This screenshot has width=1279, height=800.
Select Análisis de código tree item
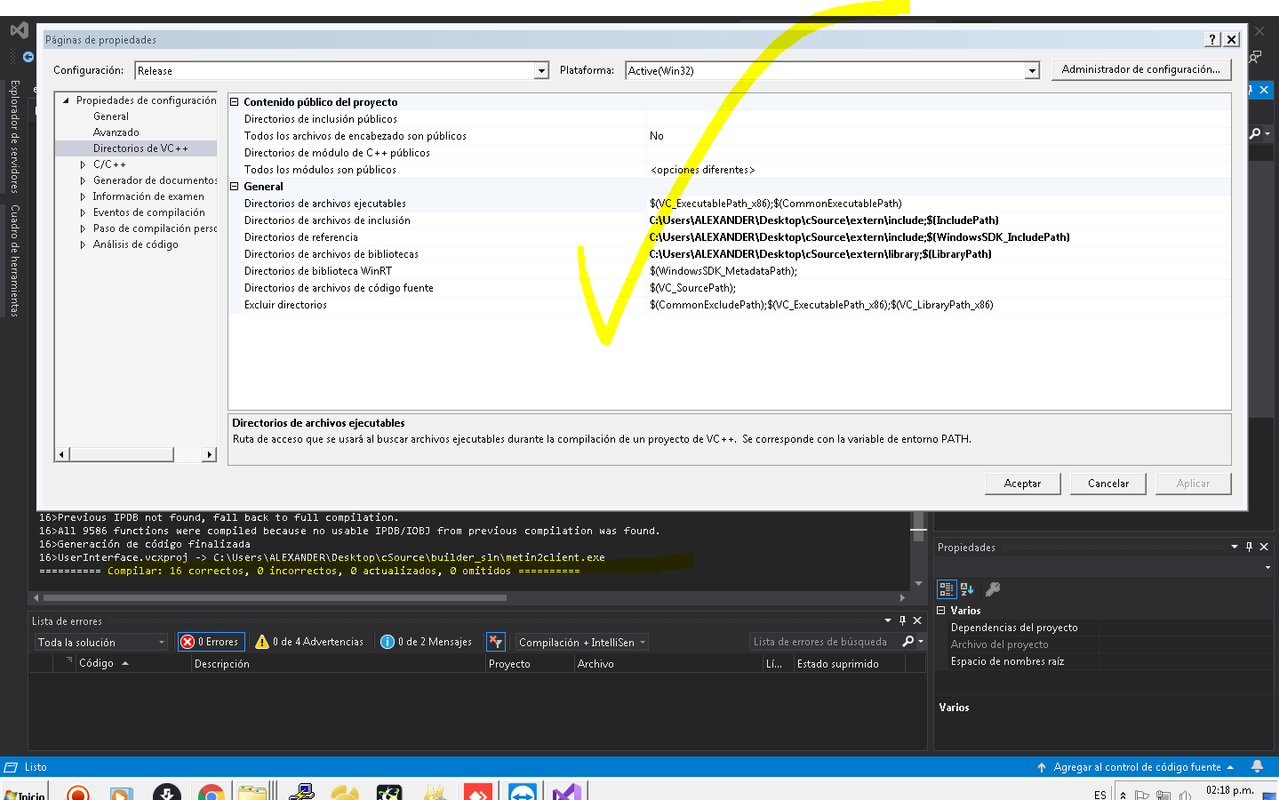pos(136,245)
